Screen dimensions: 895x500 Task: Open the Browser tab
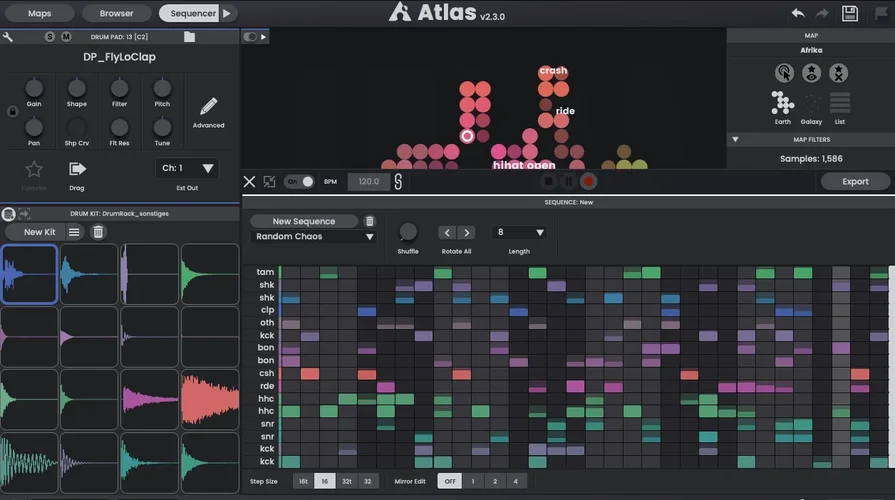click(x=116, y=13)
